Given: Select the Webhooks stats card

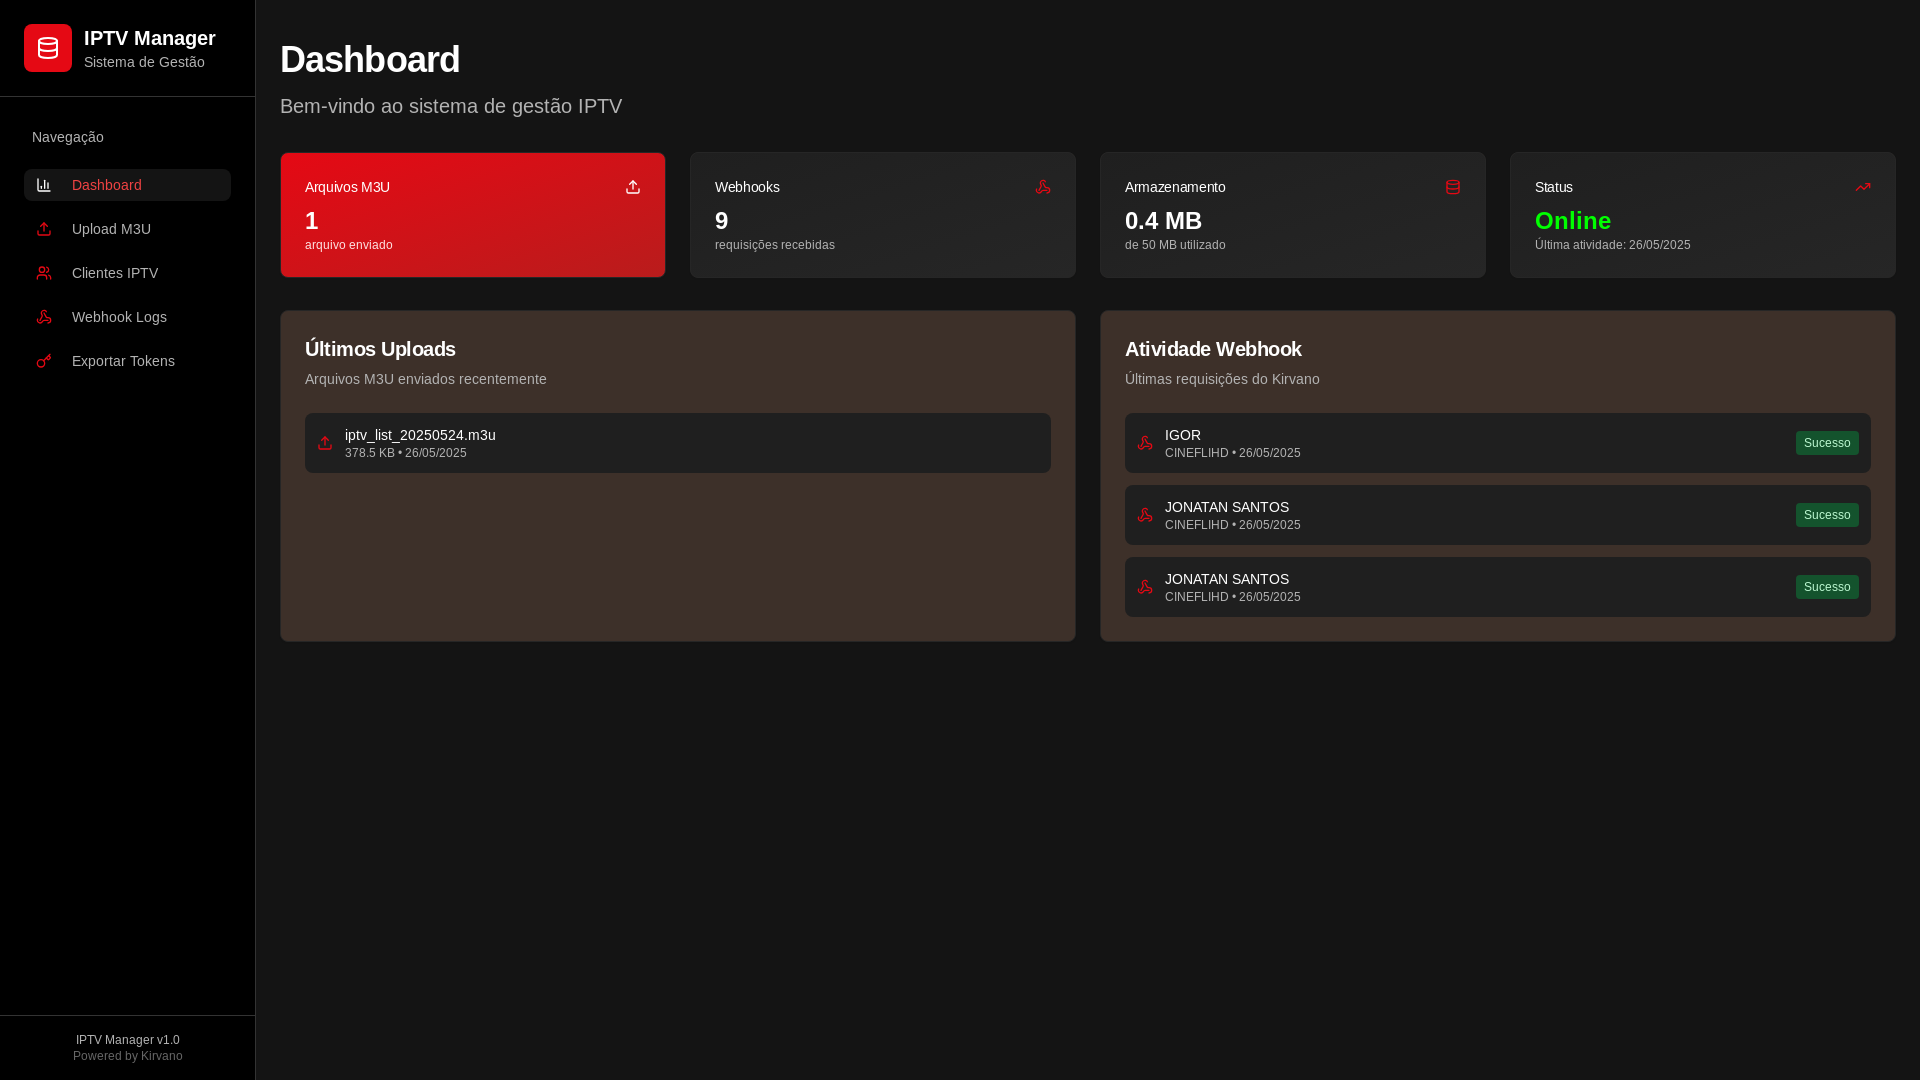Looking at the screenshot, I should [x=883, y=215].
